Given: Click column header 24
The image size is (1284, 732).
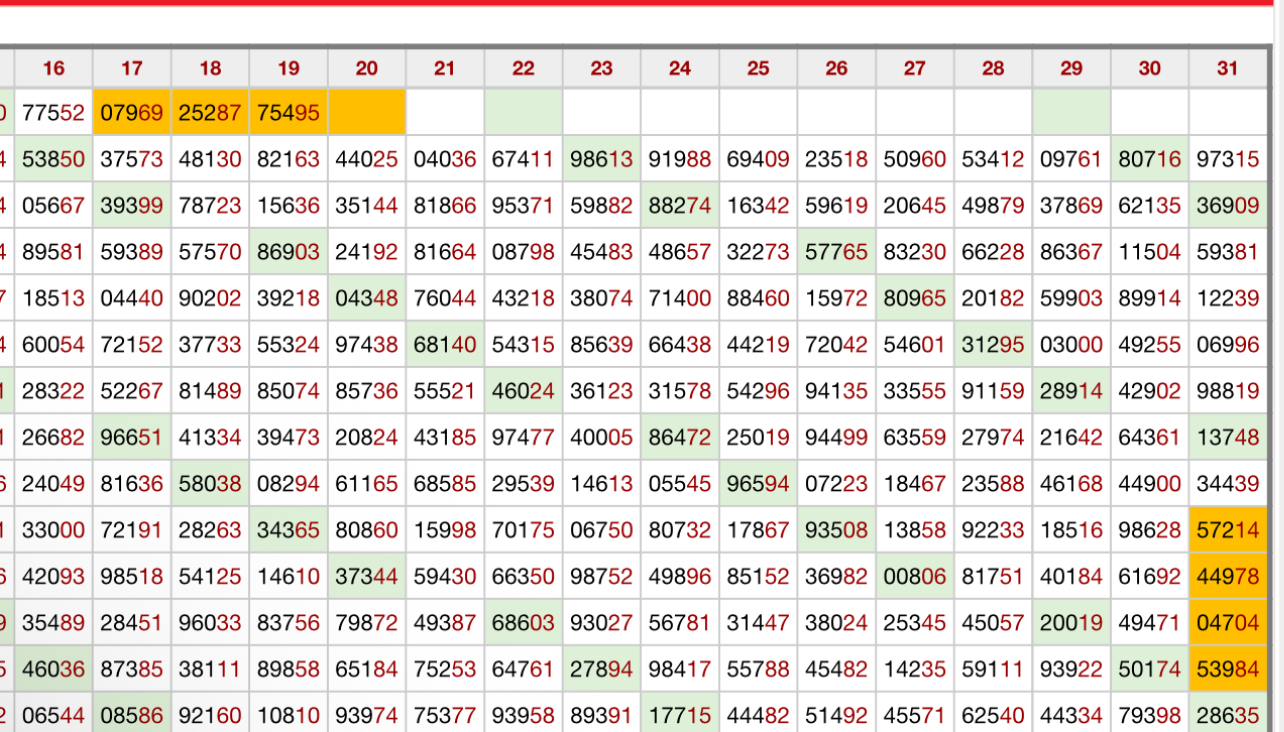Looking at the screenshot, I should (x=680, y=68).
